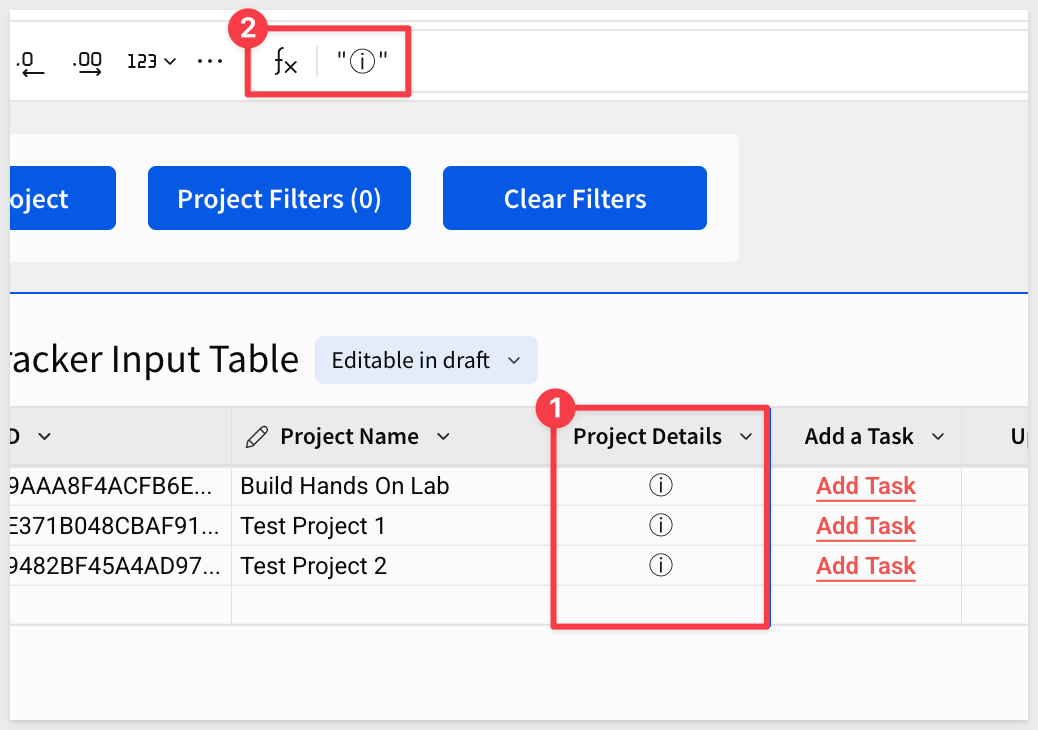Click the pencil icon beside Project Name
This screenshot has width=1038, height=730.
pyautogui.click(x=257, y=437)
